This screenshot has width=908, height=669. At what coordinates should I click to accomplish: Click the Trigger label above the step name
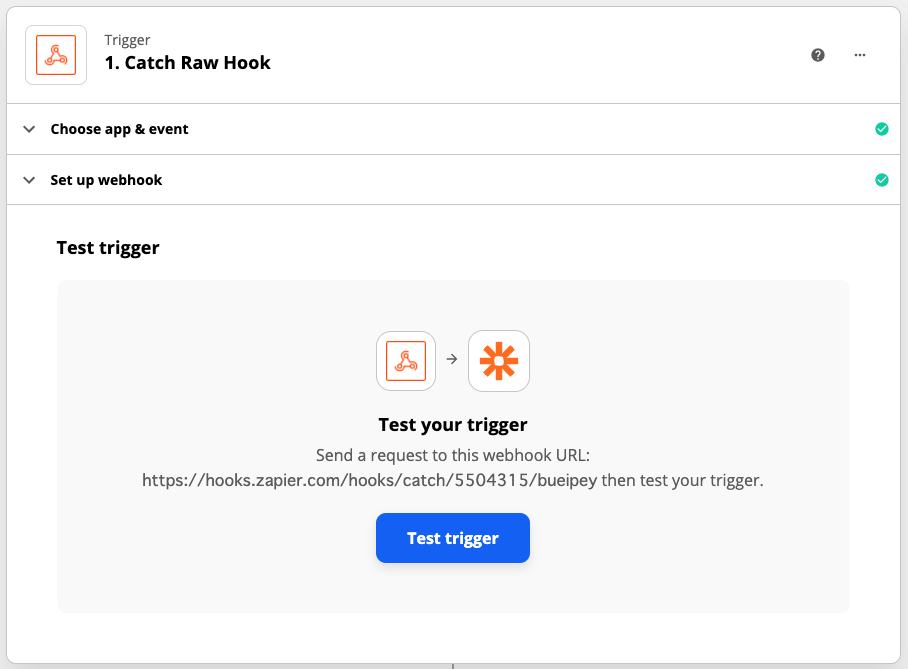point(127,40)
